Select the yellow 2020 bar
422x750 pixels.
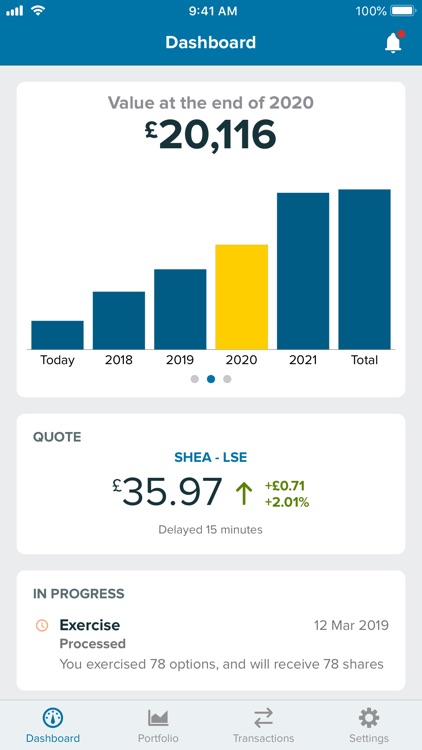point(242,297)
